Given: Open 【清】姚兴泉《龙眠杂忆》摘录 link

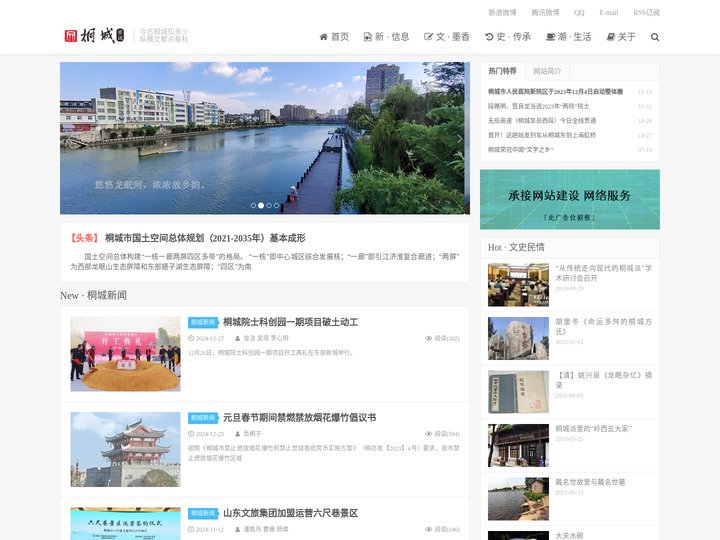Looking at the screenshot, I should [603, 380].
